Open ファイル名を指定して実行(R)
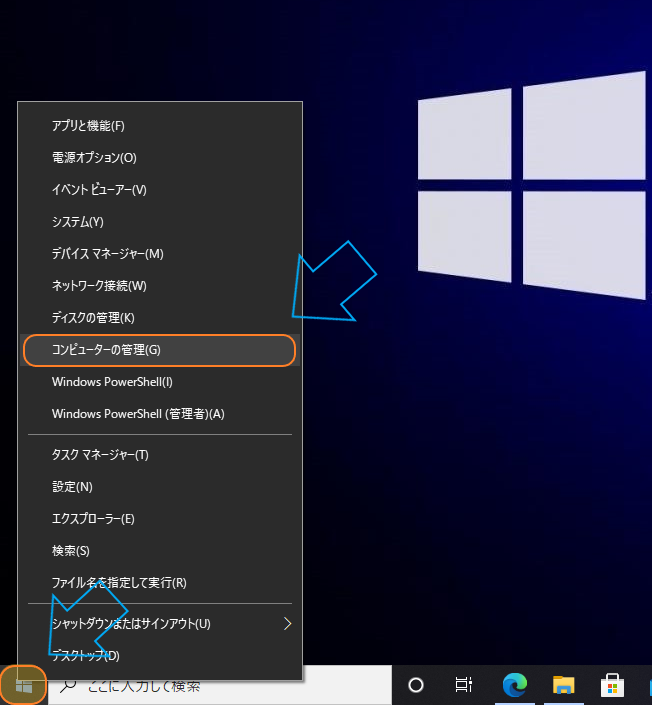 pos(160,583)
